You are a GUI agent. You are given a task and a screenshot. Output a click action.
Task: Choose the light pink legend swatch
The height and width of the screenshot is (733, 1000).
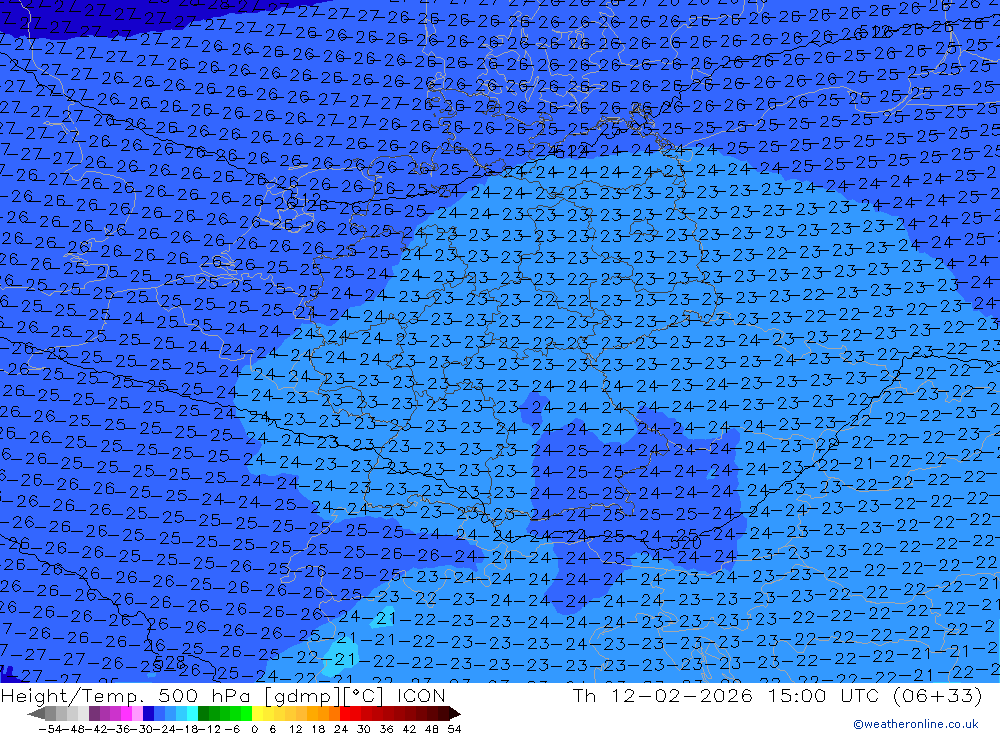[137, 714]
